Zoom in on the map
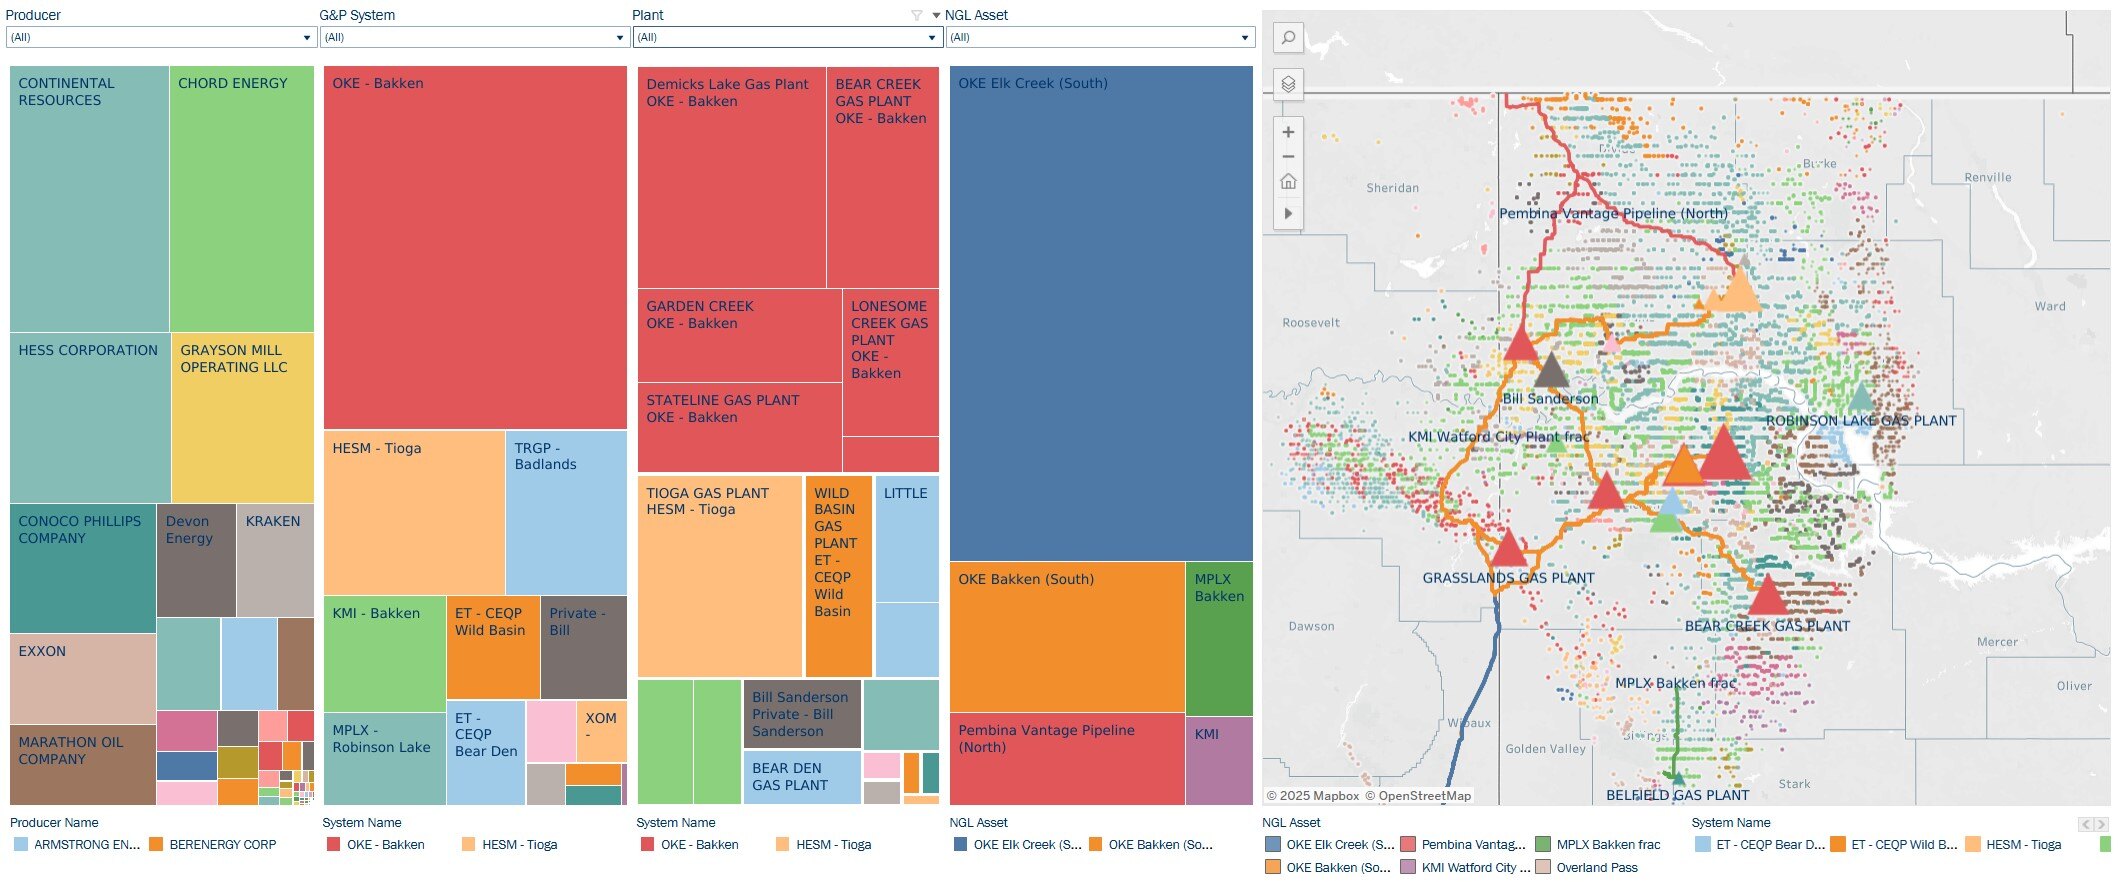Image resolution: width=2118 pixels, height=882 pixels. [x=1288, y=132]
